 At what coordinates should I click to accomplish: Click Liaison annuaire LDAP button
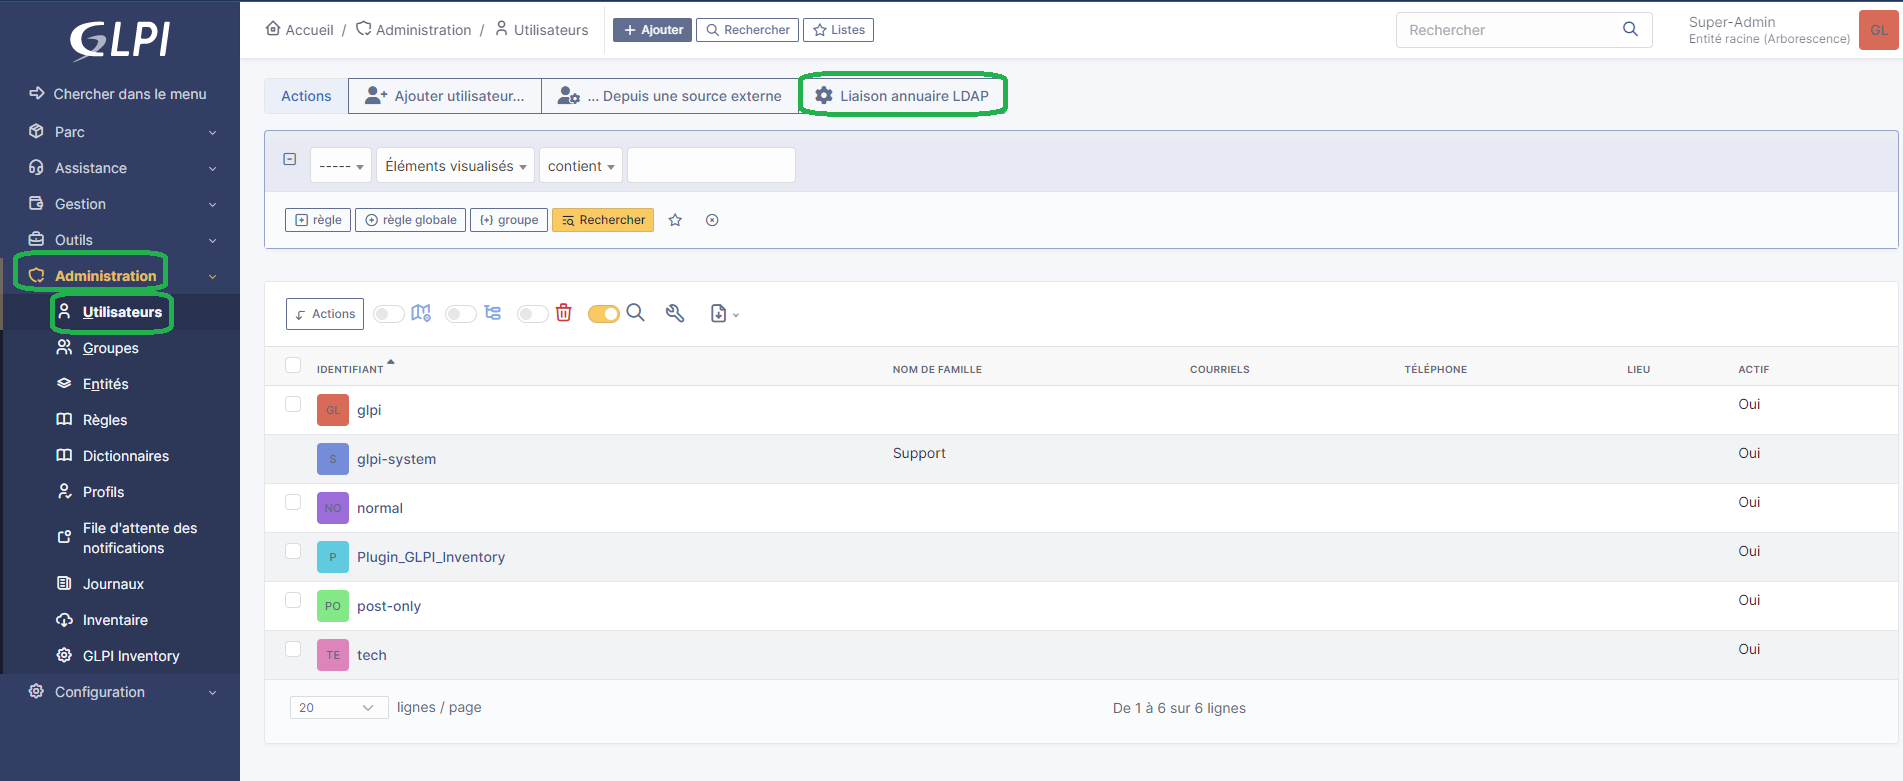[x=902, y=96]
